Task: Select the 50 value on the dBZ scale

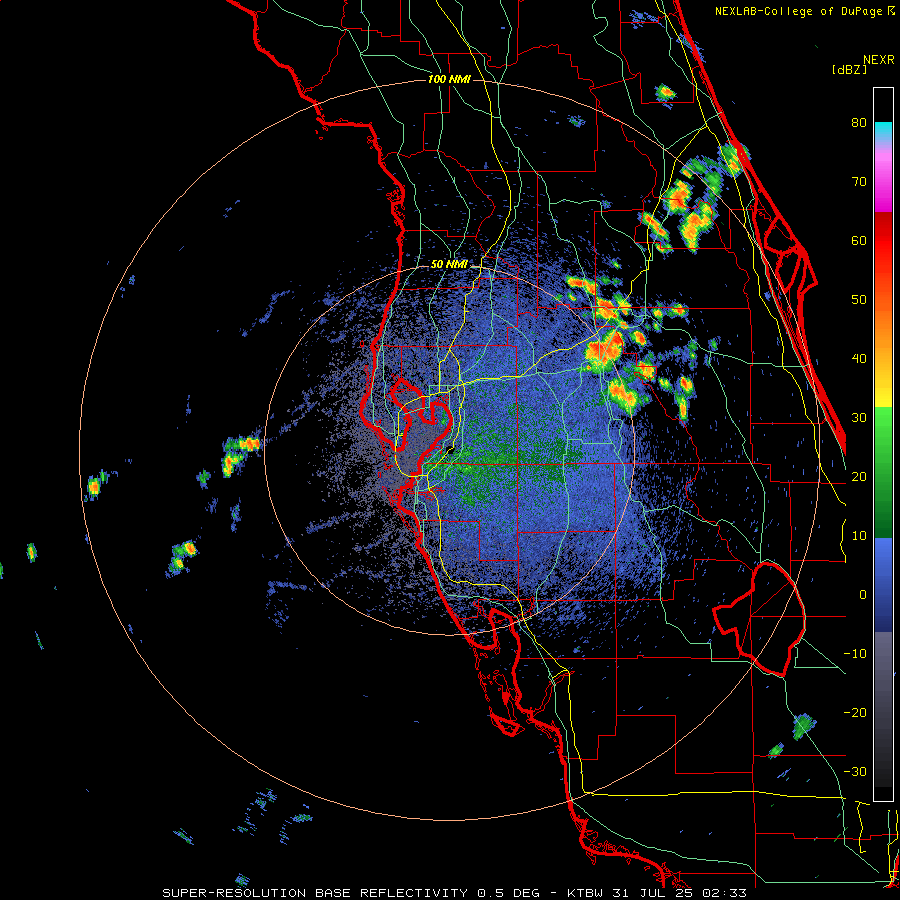Action: 859,300
